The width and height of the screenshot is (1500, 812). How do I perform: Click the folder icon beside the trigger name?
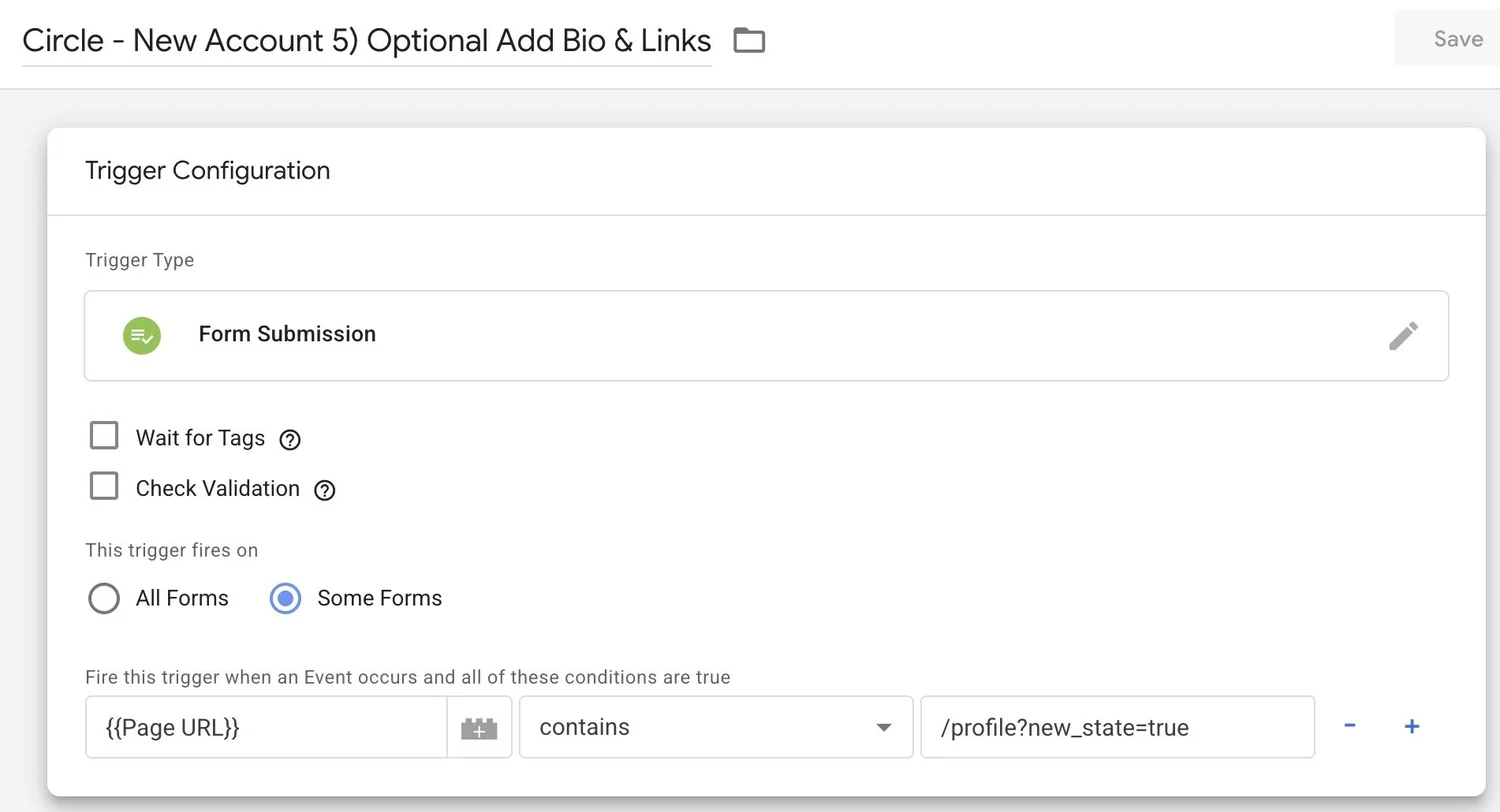click(x=749, y=41)
